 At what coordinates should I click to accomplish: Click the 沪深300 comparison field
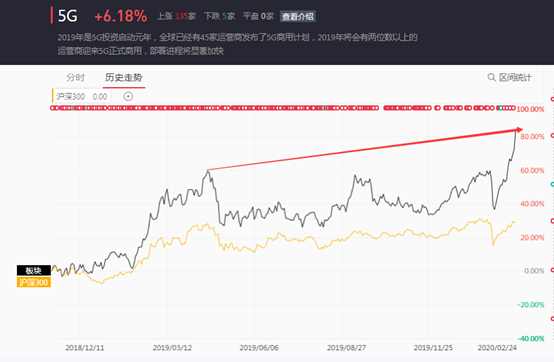[x=82, y=96]
